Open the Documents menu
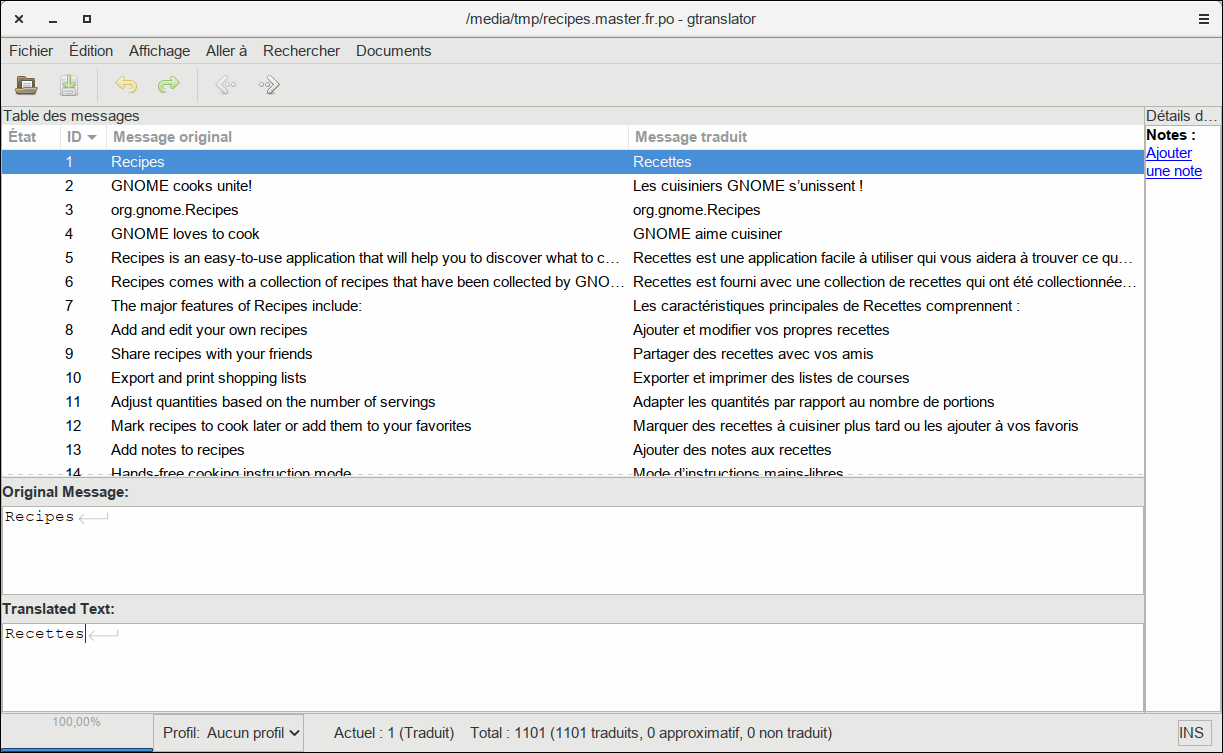This screenshot has height=753, width=1223. 393,51
